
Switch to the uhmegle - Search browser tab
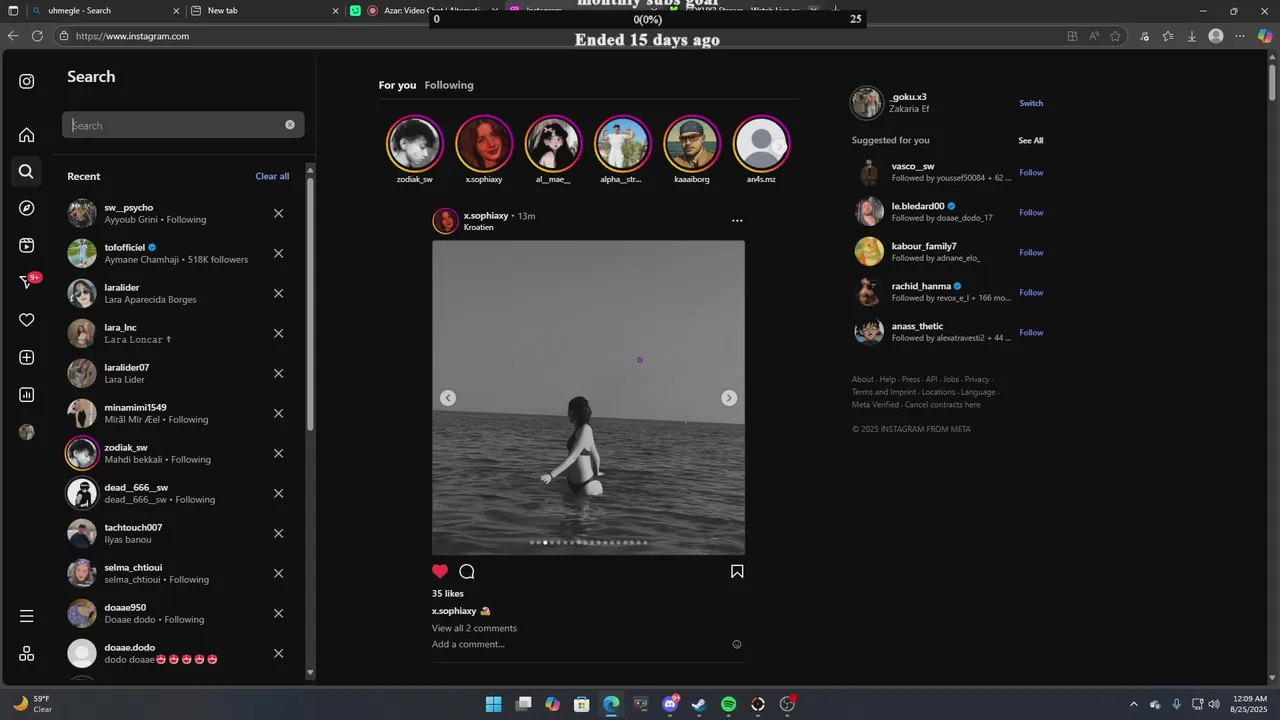point(105,11)
